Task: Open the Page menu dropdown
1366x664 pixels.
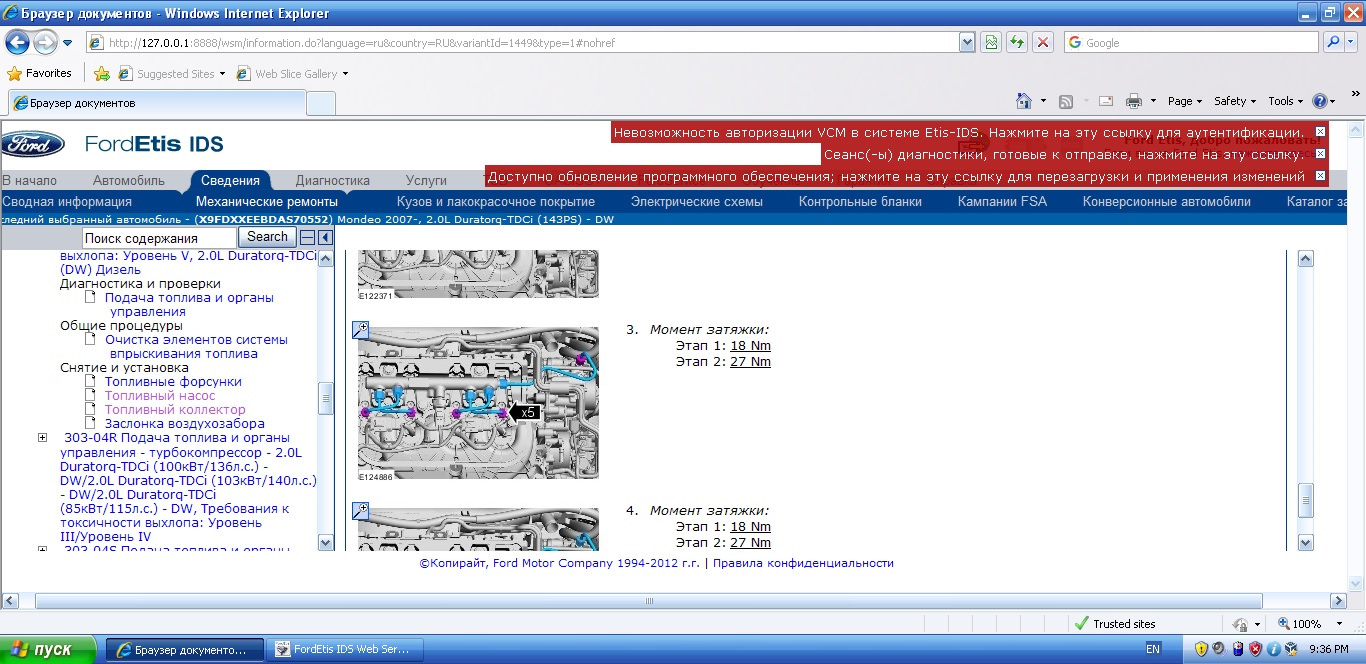Action: [1185, 101]
